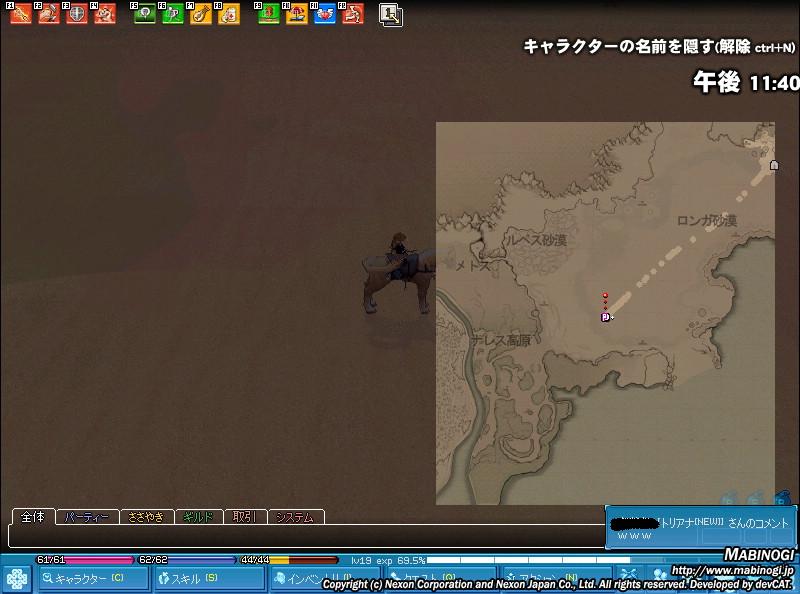This screenshot has height=594, width=800.
Task: Use the F8 first aid skill icon
Action: pos(229,14)
